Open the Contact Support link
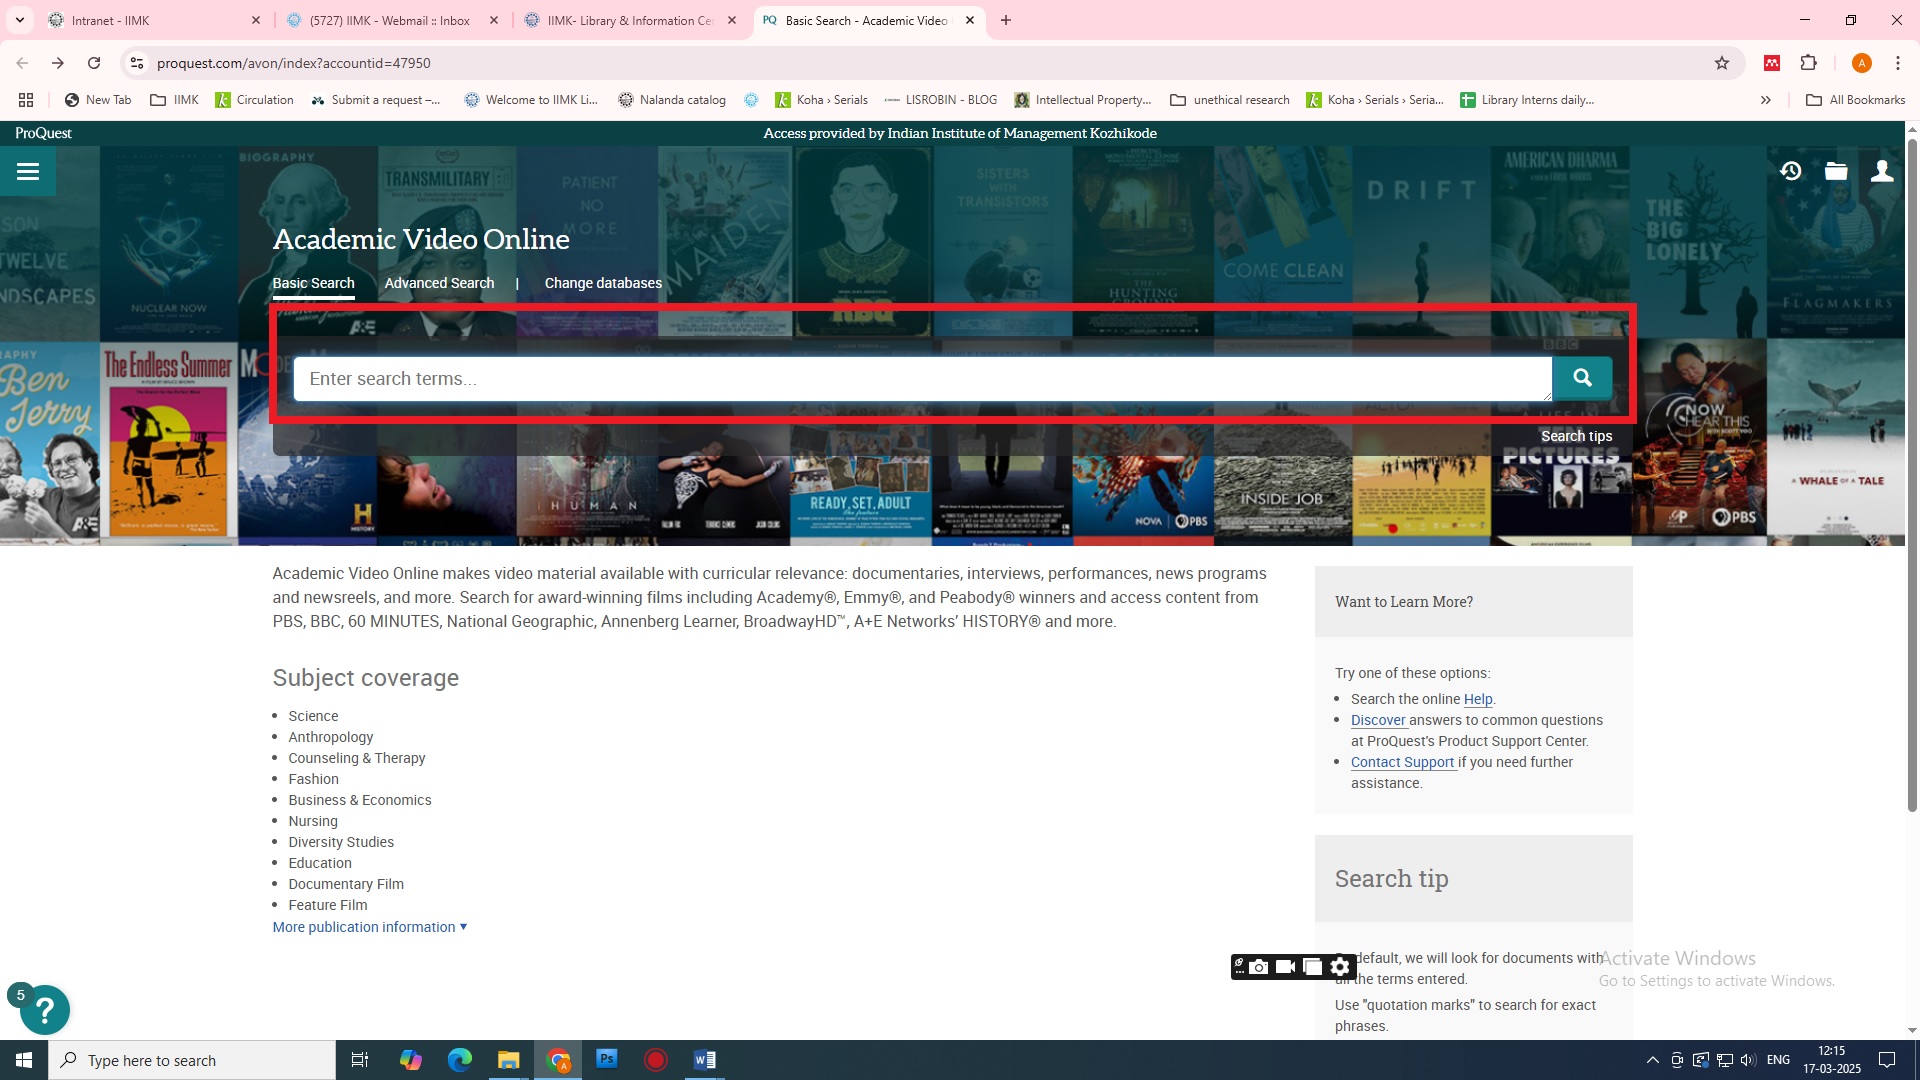Screen dimensions: 1920x1080 (1402, 762)
